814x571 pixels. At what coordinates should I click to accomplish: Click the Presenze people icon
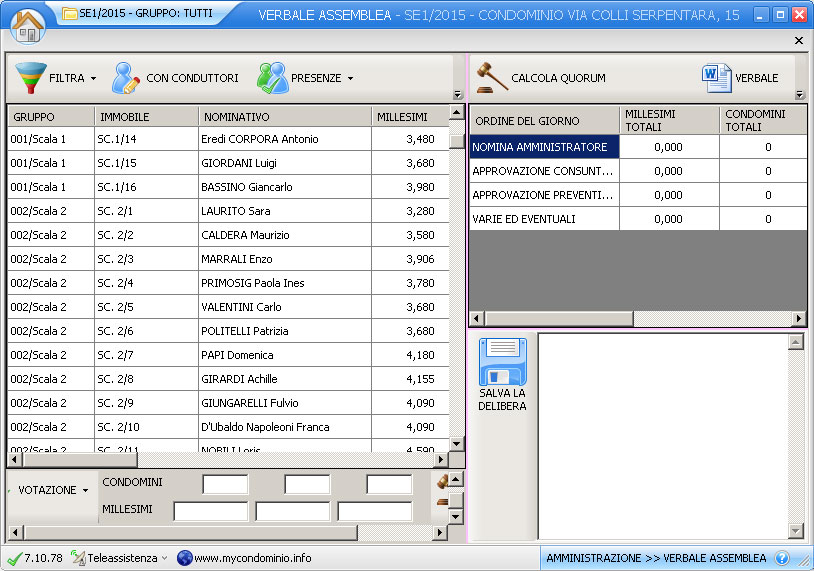tap(272, 77)
